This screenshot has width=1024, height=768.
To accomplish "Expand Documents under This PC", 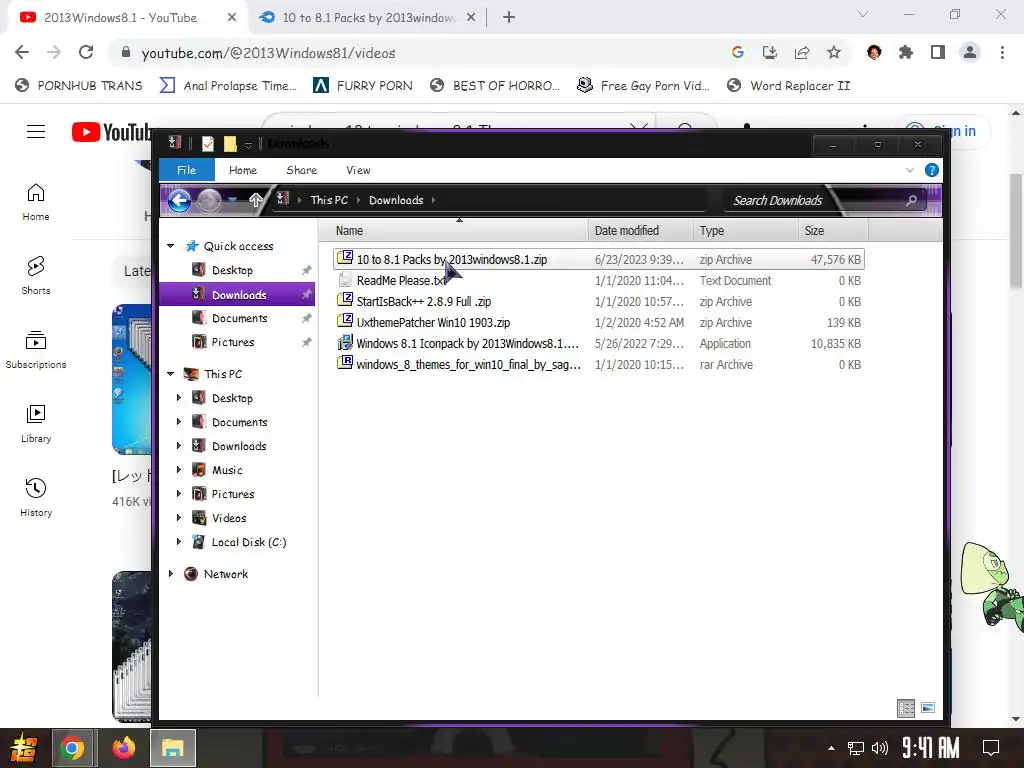I will click(179, 422).
